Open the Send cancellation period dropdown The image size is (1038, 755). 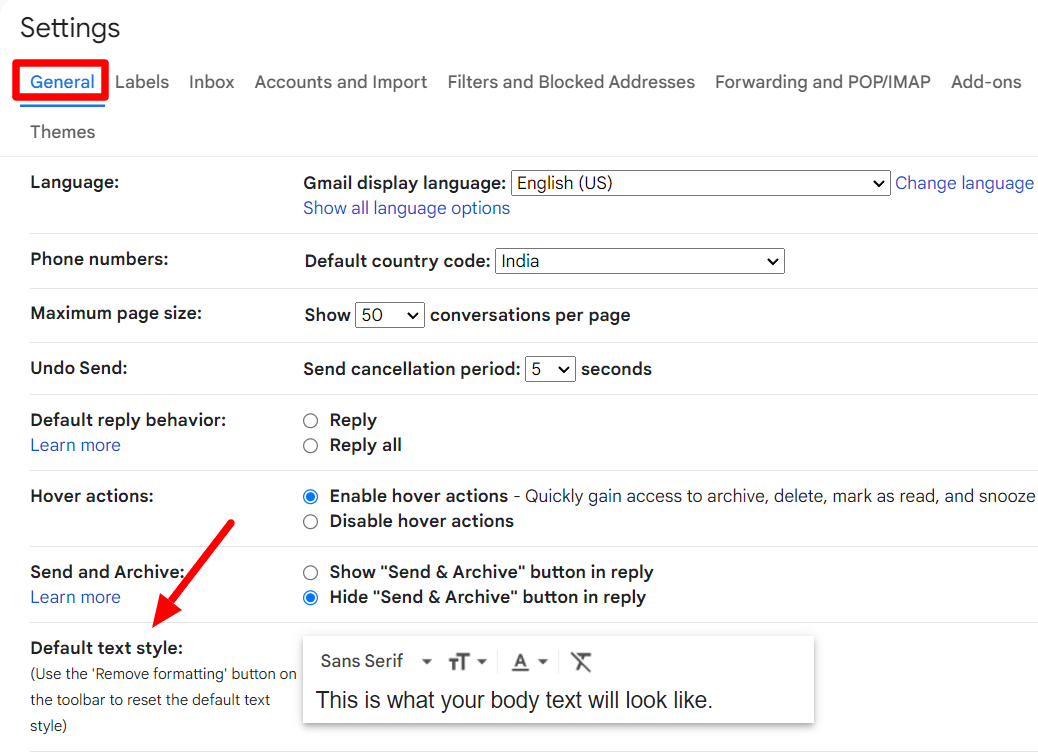(x=550, y=369)
